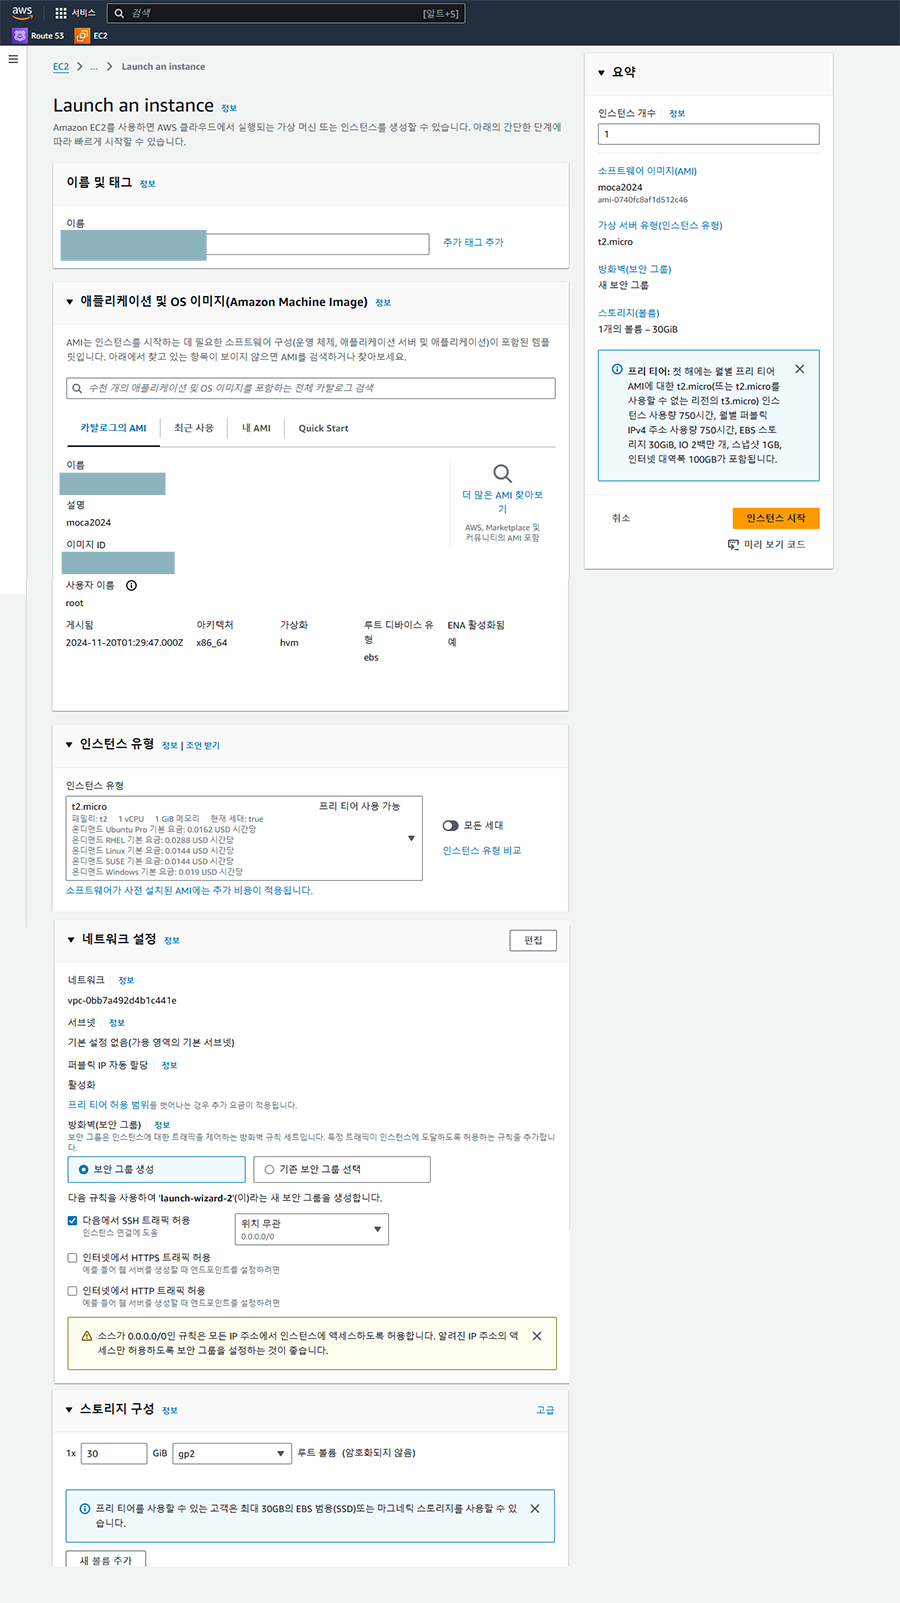Viewport: 900px width, 1603px height.
Task: Switch to 최근 사용 tab
Action: (x=194, y=428)
